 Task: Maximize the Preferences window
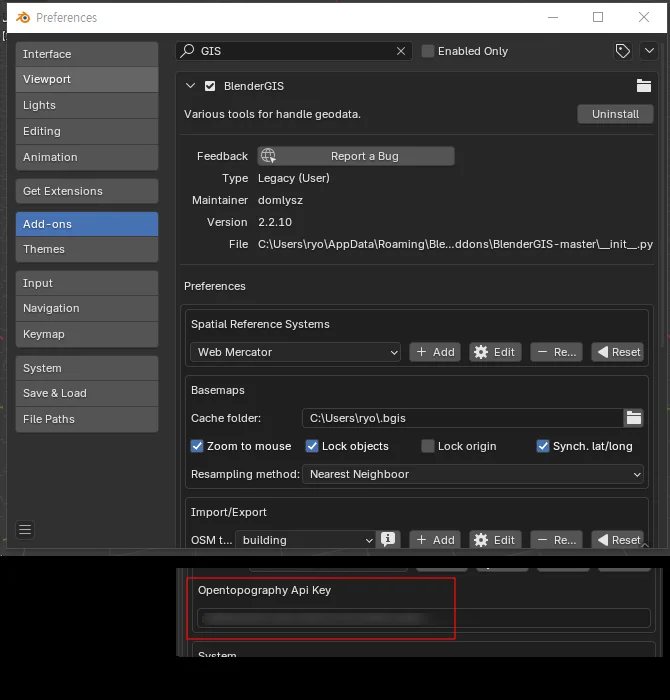598,17
